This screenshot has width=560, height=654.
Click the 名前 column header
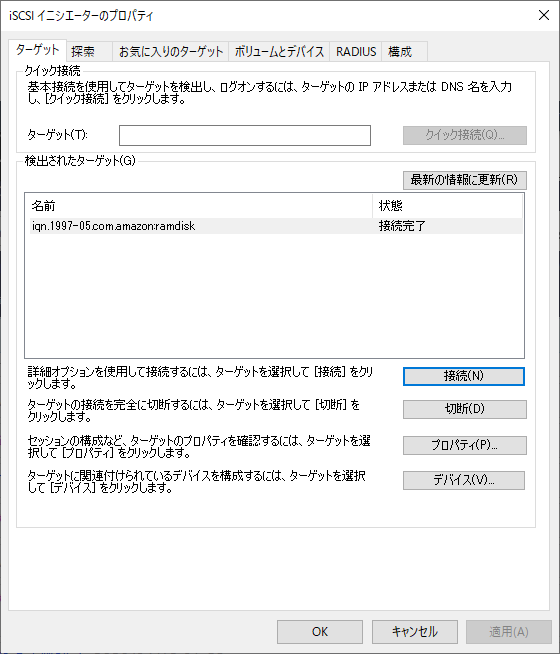201,206
